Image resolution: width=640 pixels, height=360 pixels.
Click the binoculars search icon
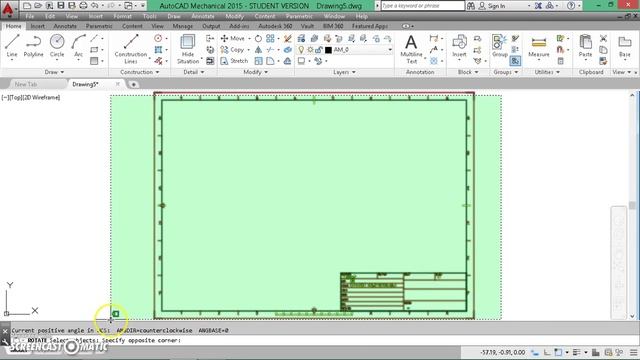click(471, 6)
